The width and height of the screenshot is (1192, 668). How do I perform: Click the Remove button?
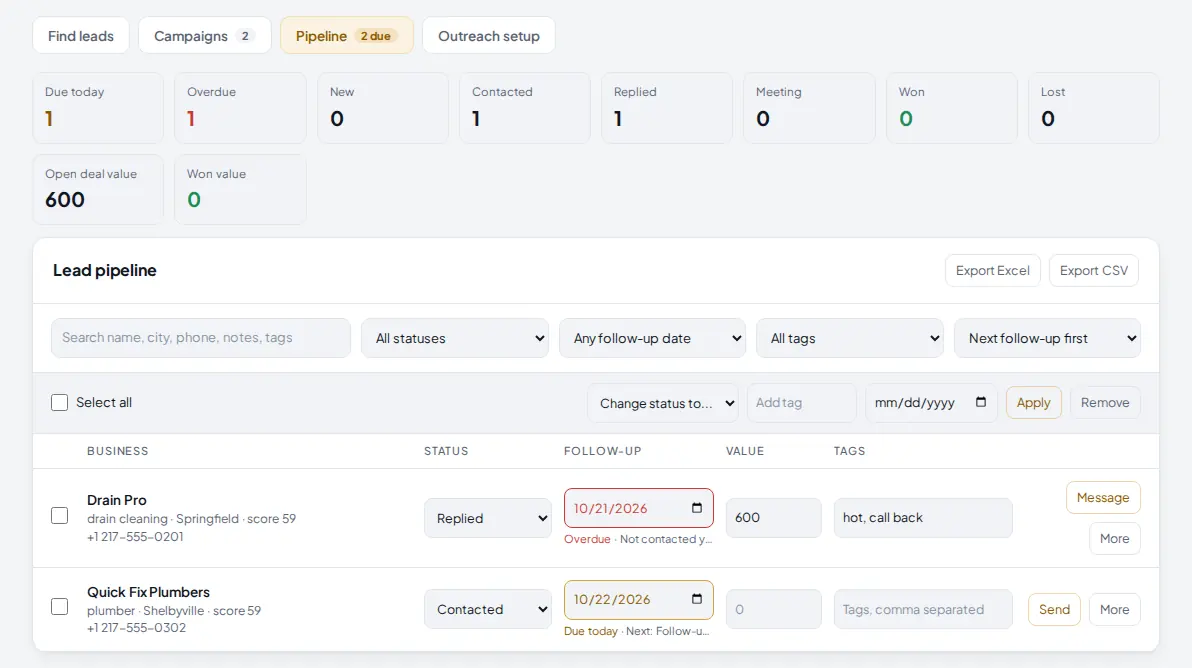coord(1105,403)
